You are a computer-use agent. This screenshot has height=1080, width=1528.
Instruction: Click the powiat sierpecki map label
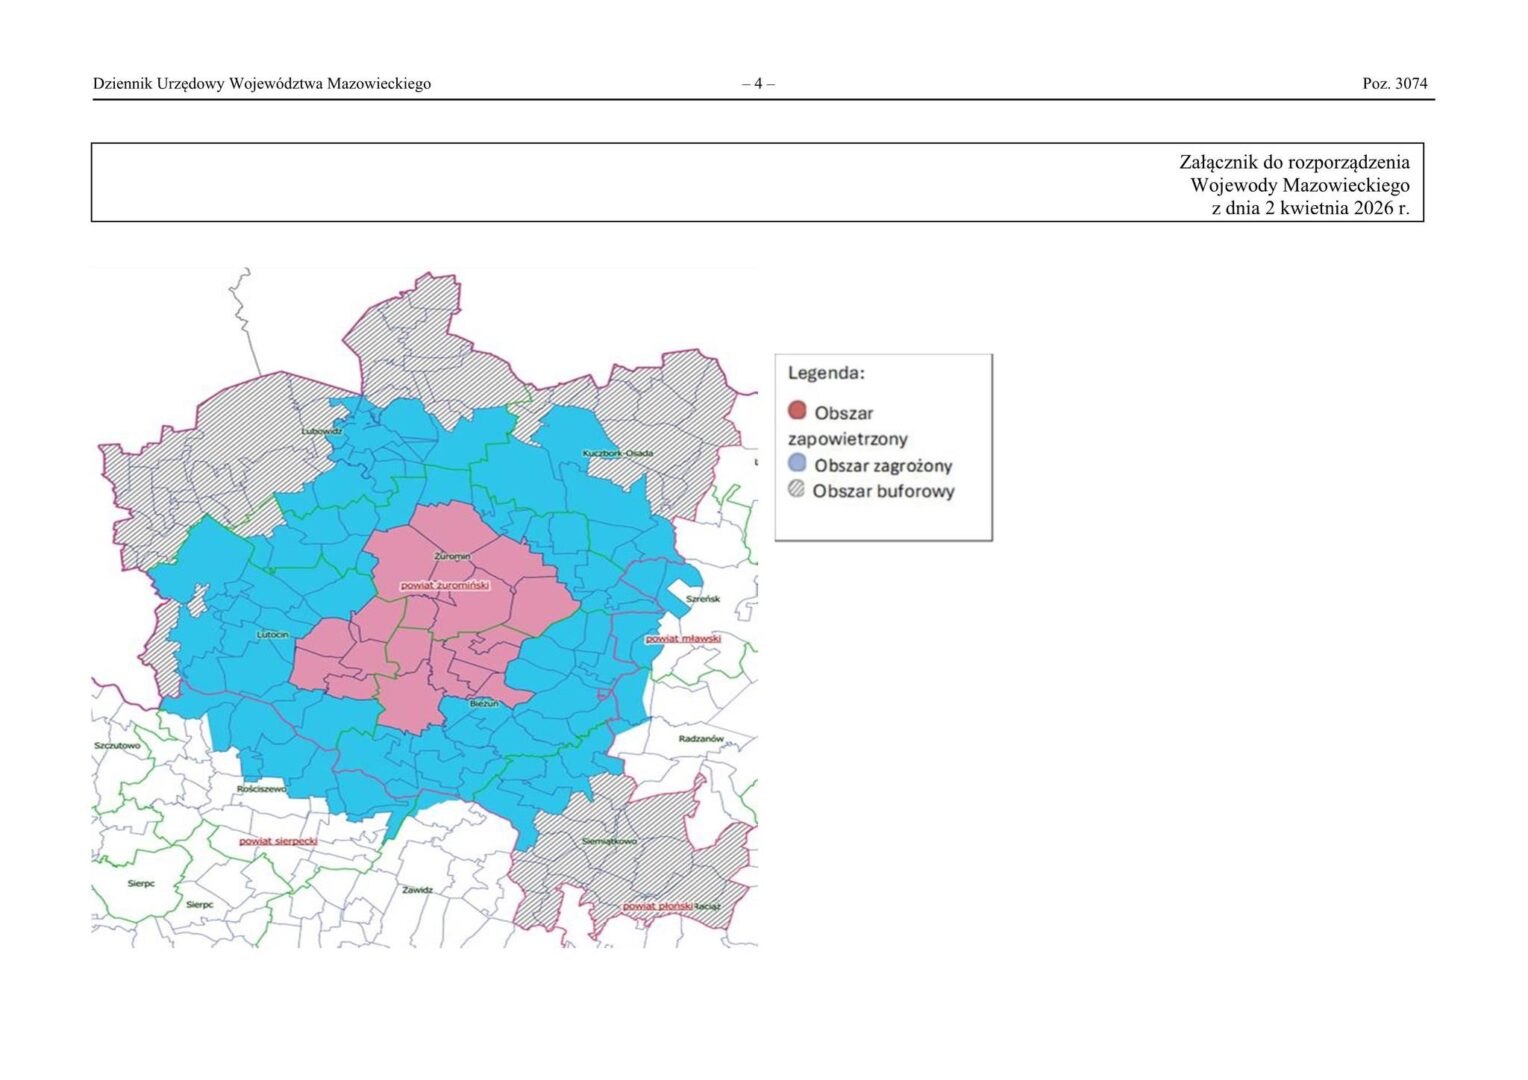tap(278, 841)
